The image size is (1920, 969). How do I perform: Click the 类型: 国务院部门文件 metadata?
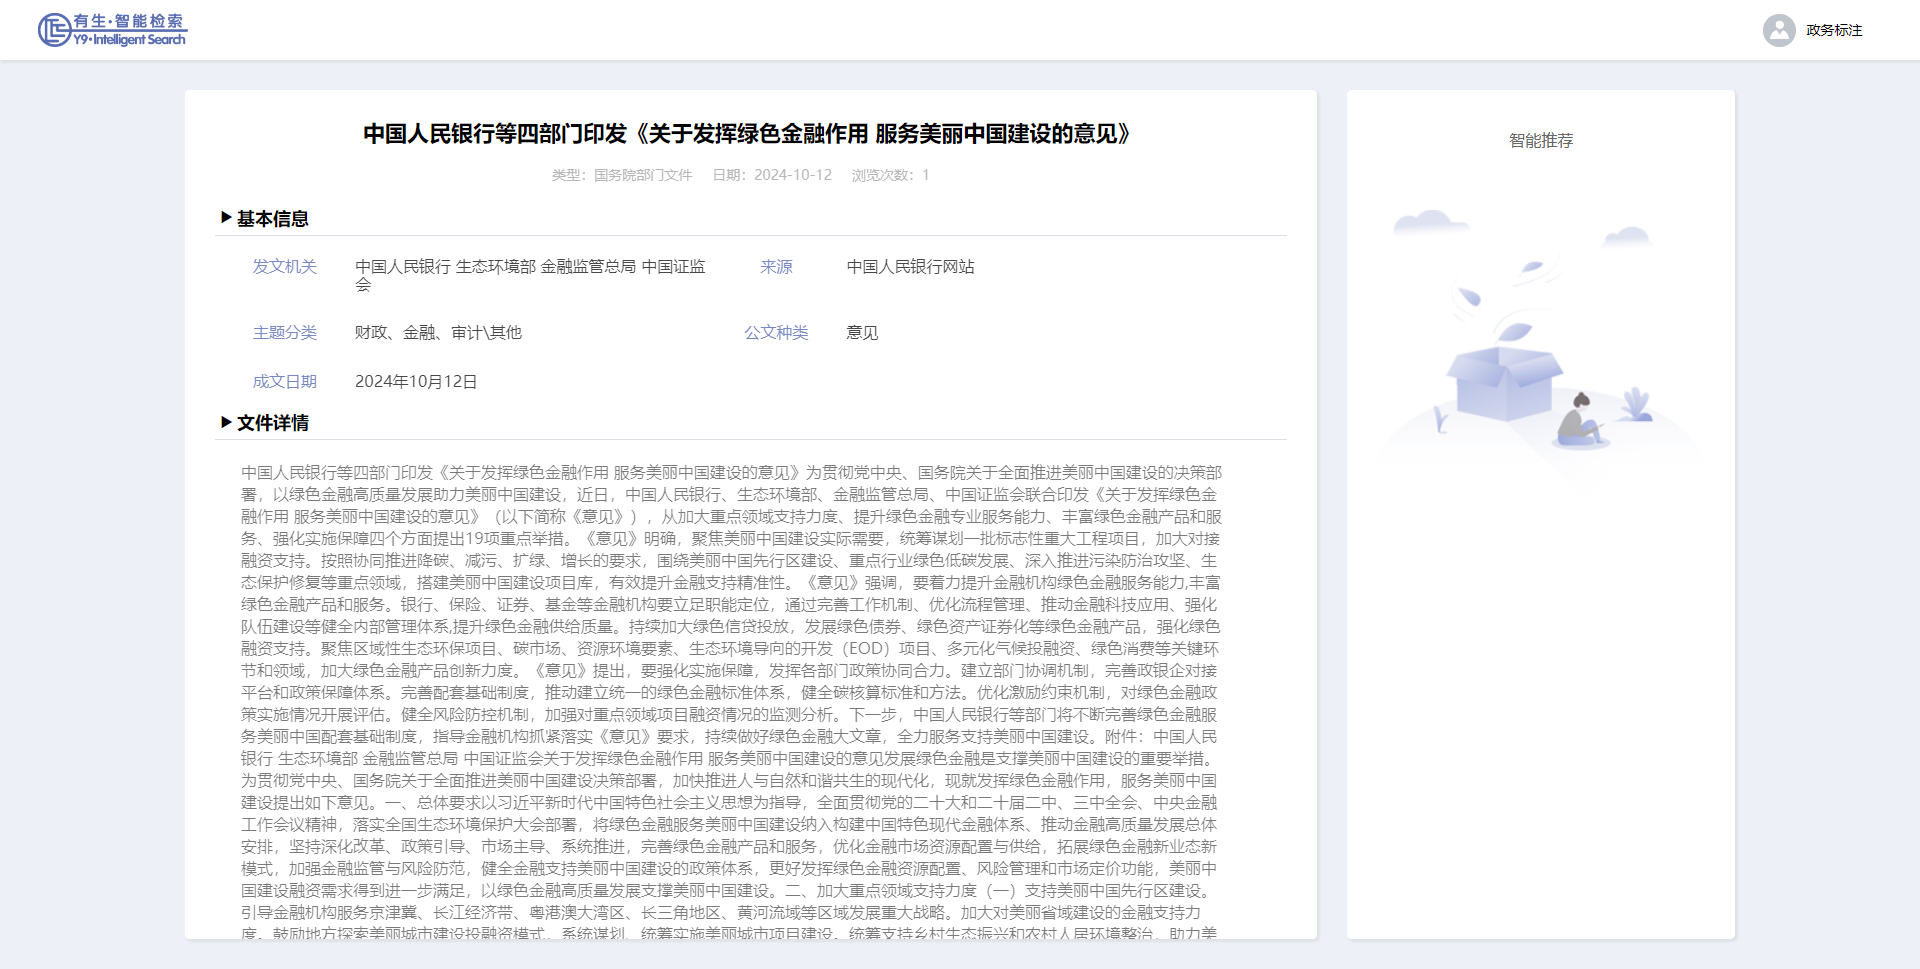(622, 175)
